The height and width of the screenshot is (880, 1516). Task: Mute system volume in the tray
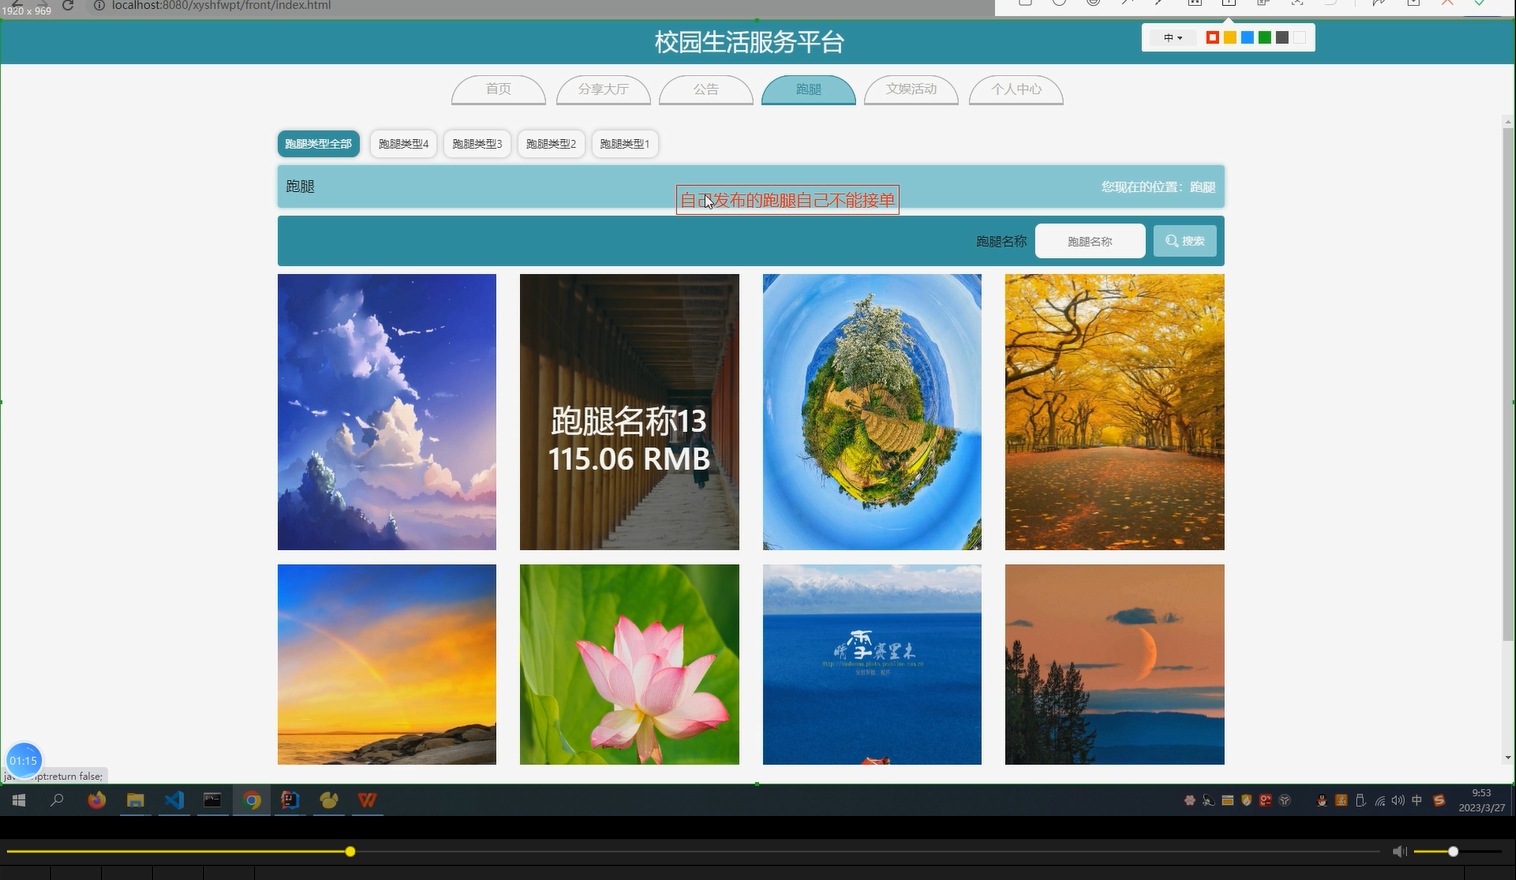1398,800
